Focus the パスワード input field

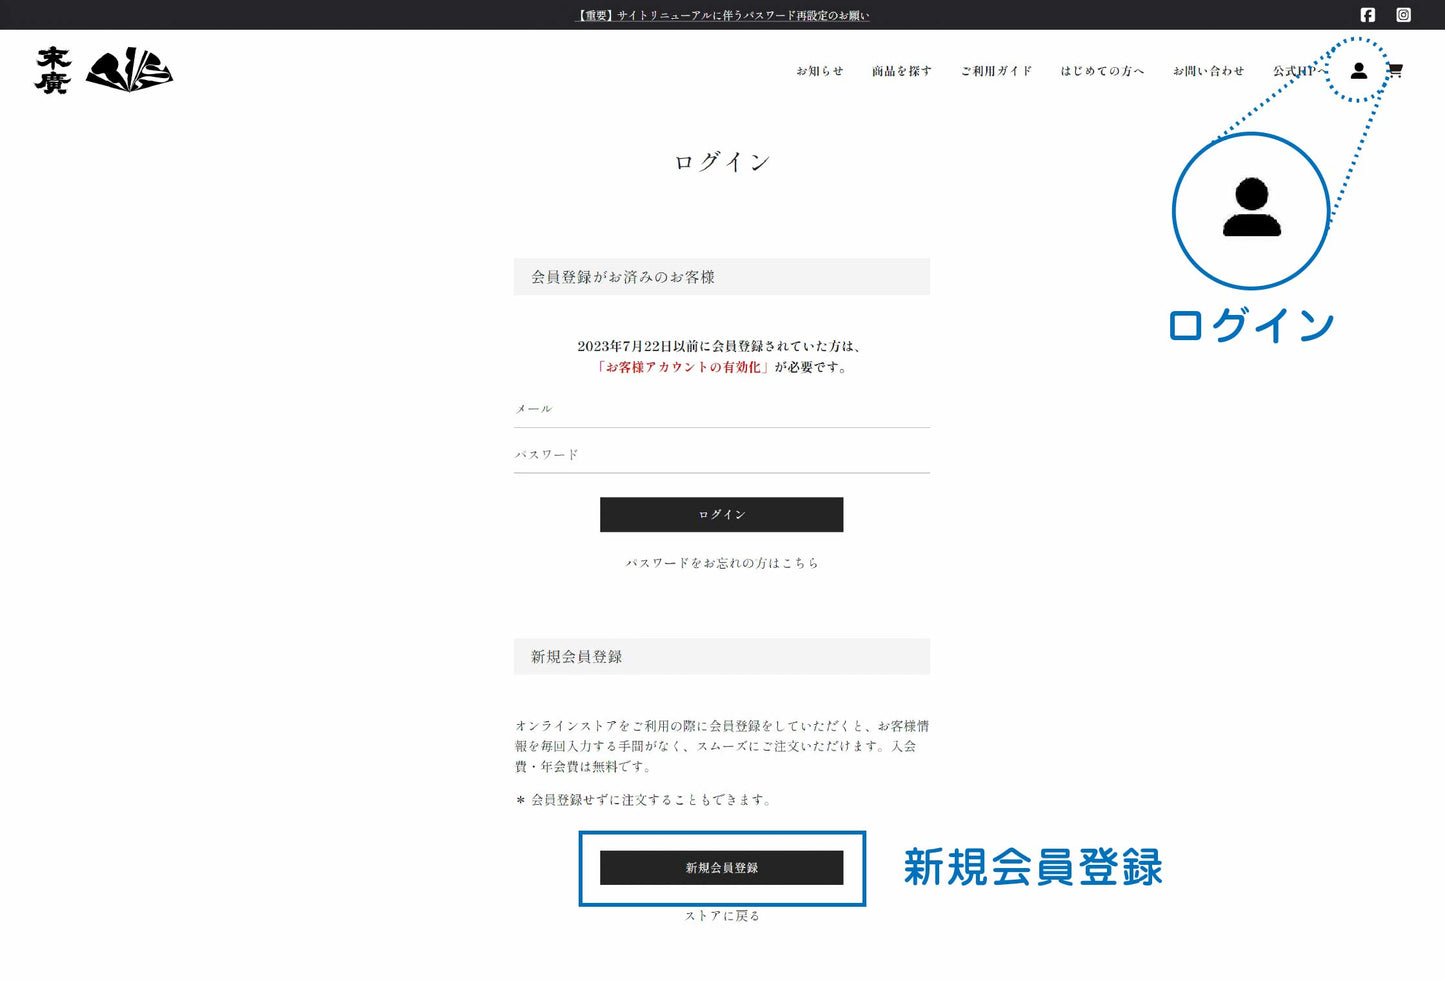pos(721,455)
